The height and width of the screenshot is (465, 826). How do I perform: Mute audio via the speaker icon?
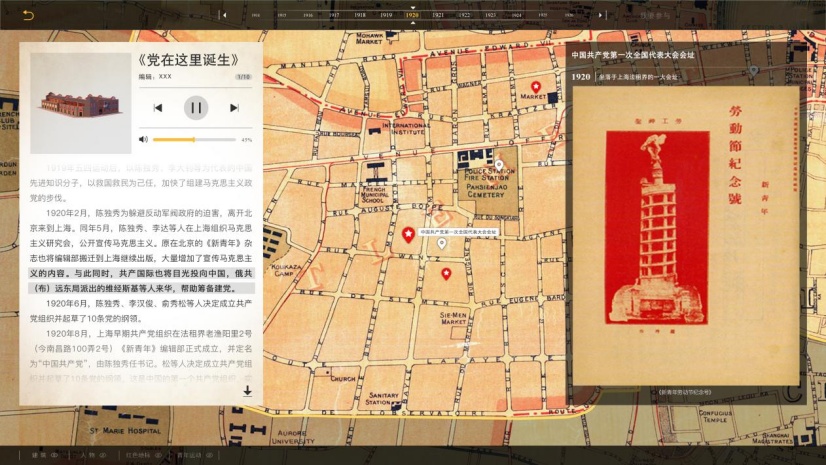143,140
